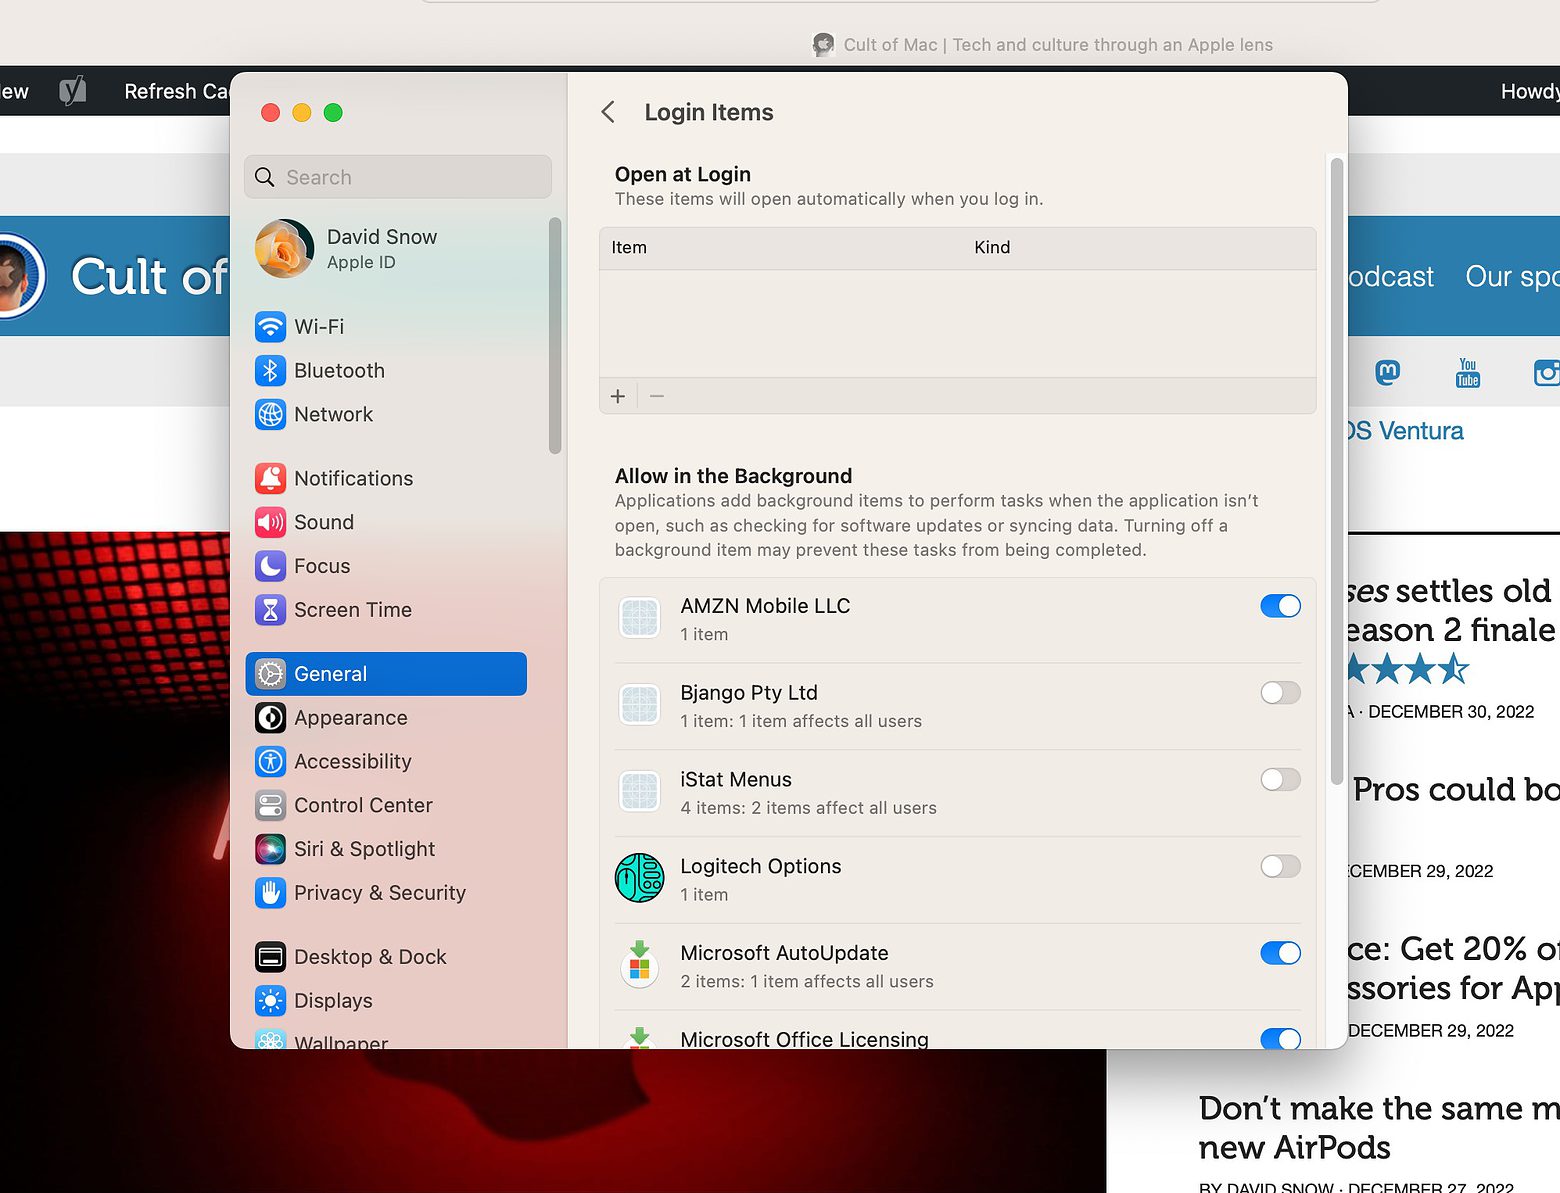Open Screen Time settings

(353, 609)
